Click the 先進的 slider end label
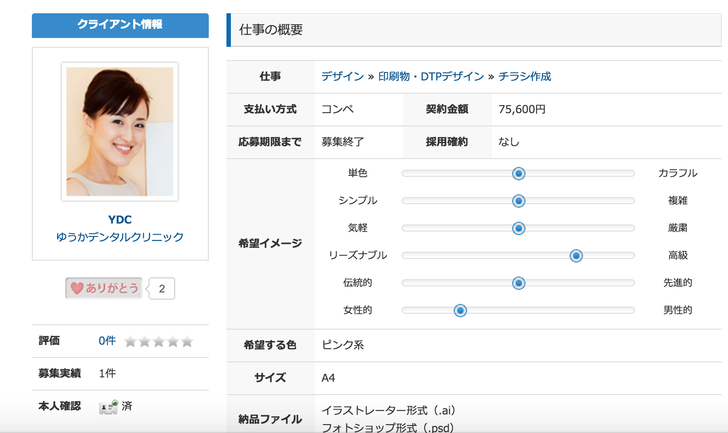The image size is (728, 433). click(x=678, y=283)
